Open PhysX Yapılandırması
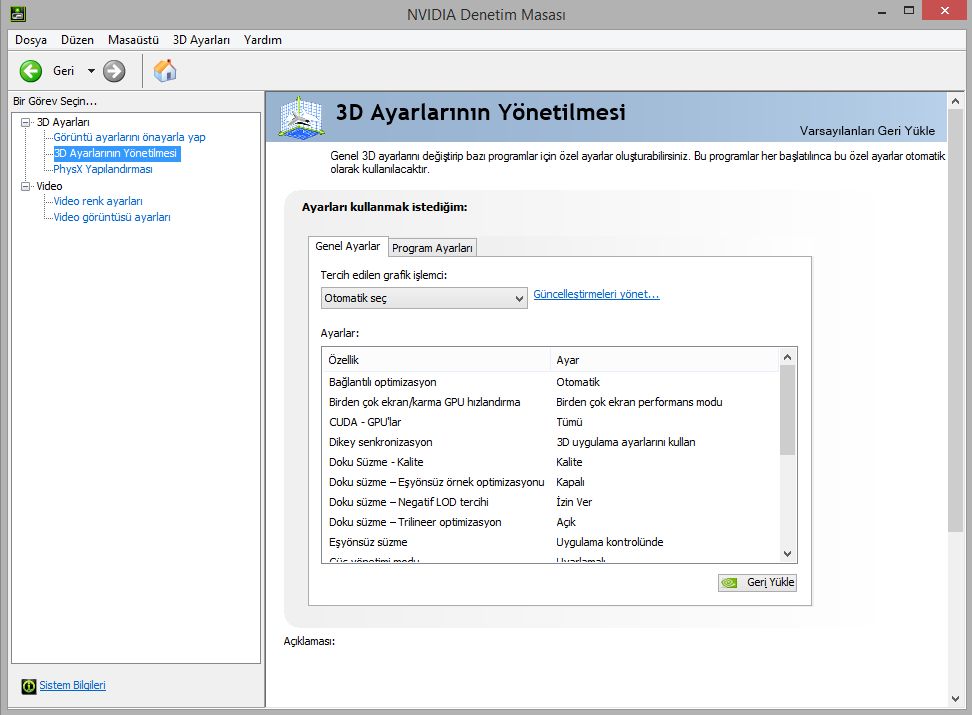 point(103,169)
